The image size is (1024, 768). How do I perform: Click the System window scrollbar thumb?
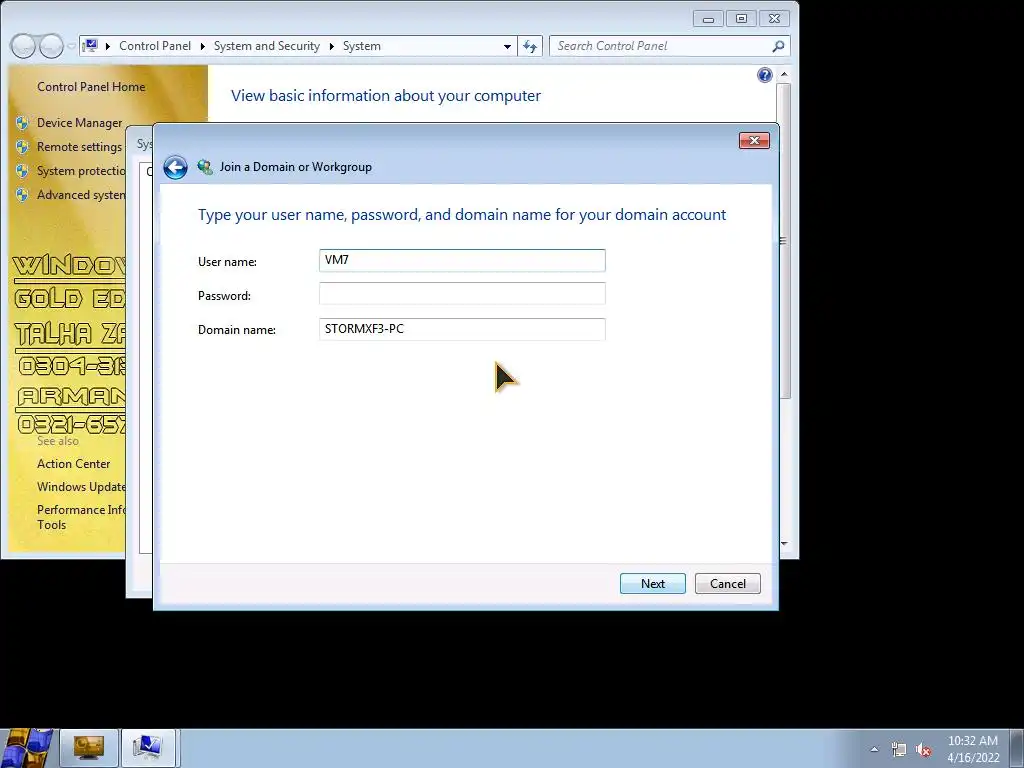(784, 240)
